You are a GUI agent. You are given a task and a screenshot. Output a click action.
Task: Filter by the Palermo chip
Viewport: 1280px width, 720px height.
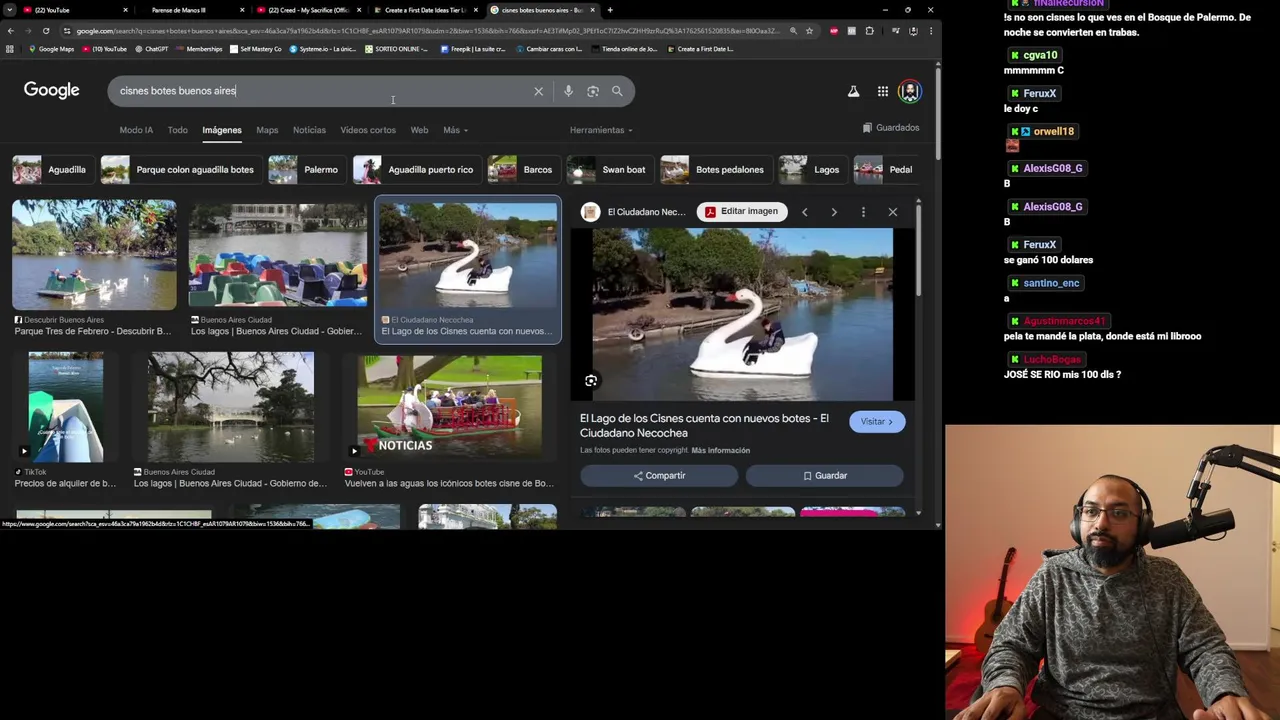tap(305, 170)
